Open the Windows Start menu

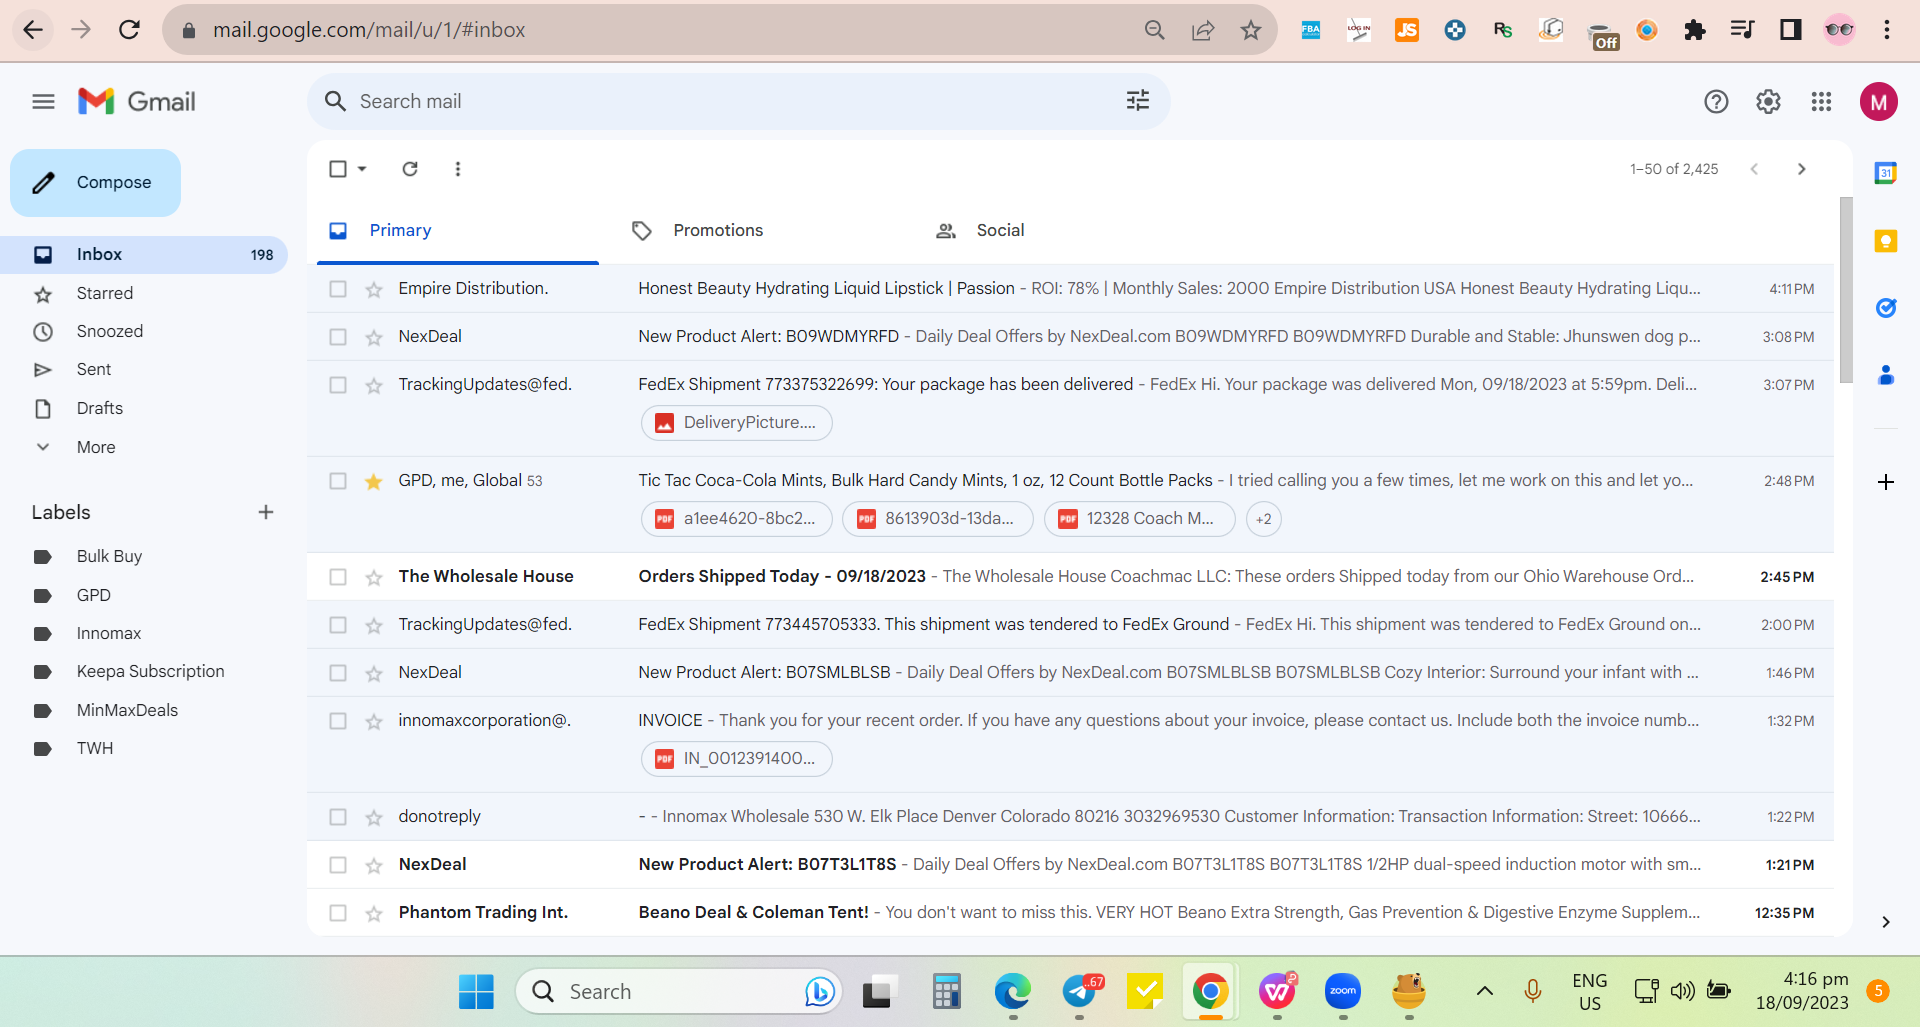(x=476, y=991)
